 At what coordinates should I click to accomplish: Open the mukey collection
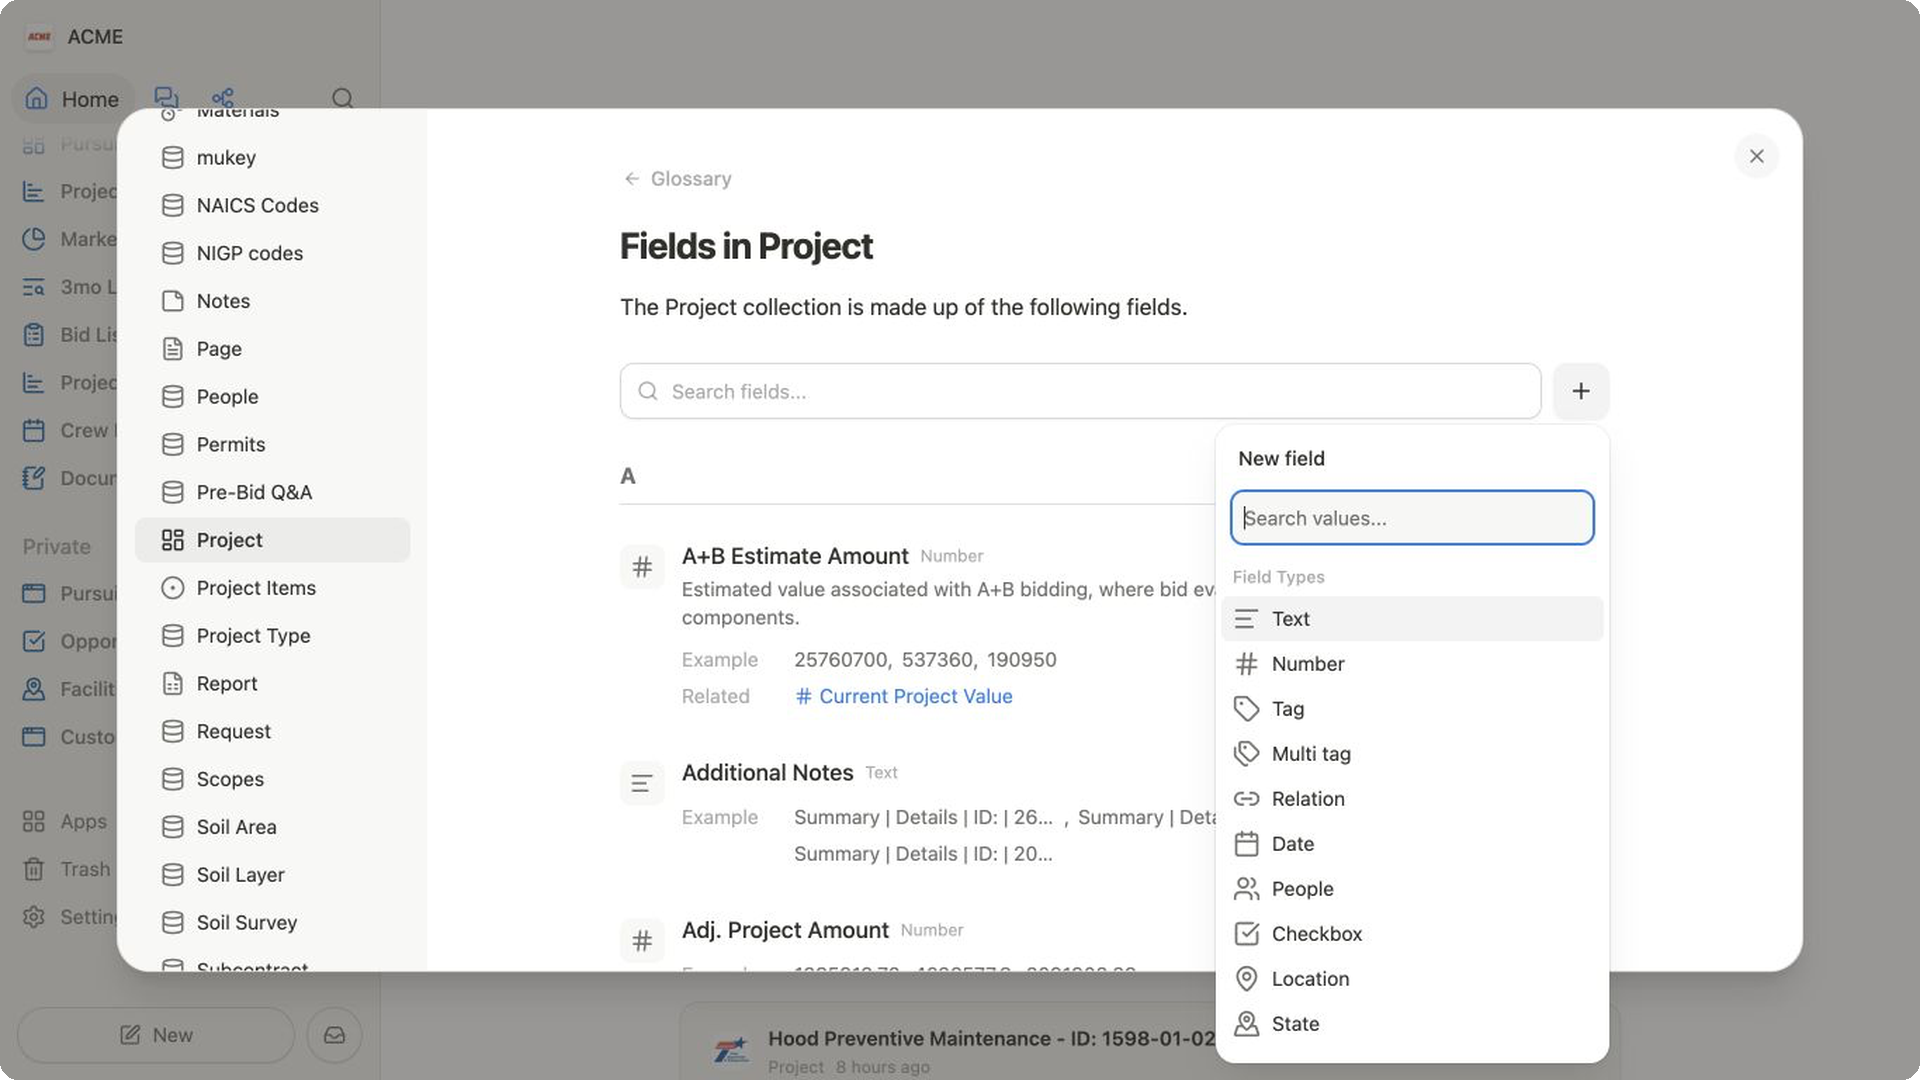click(272, 158)
